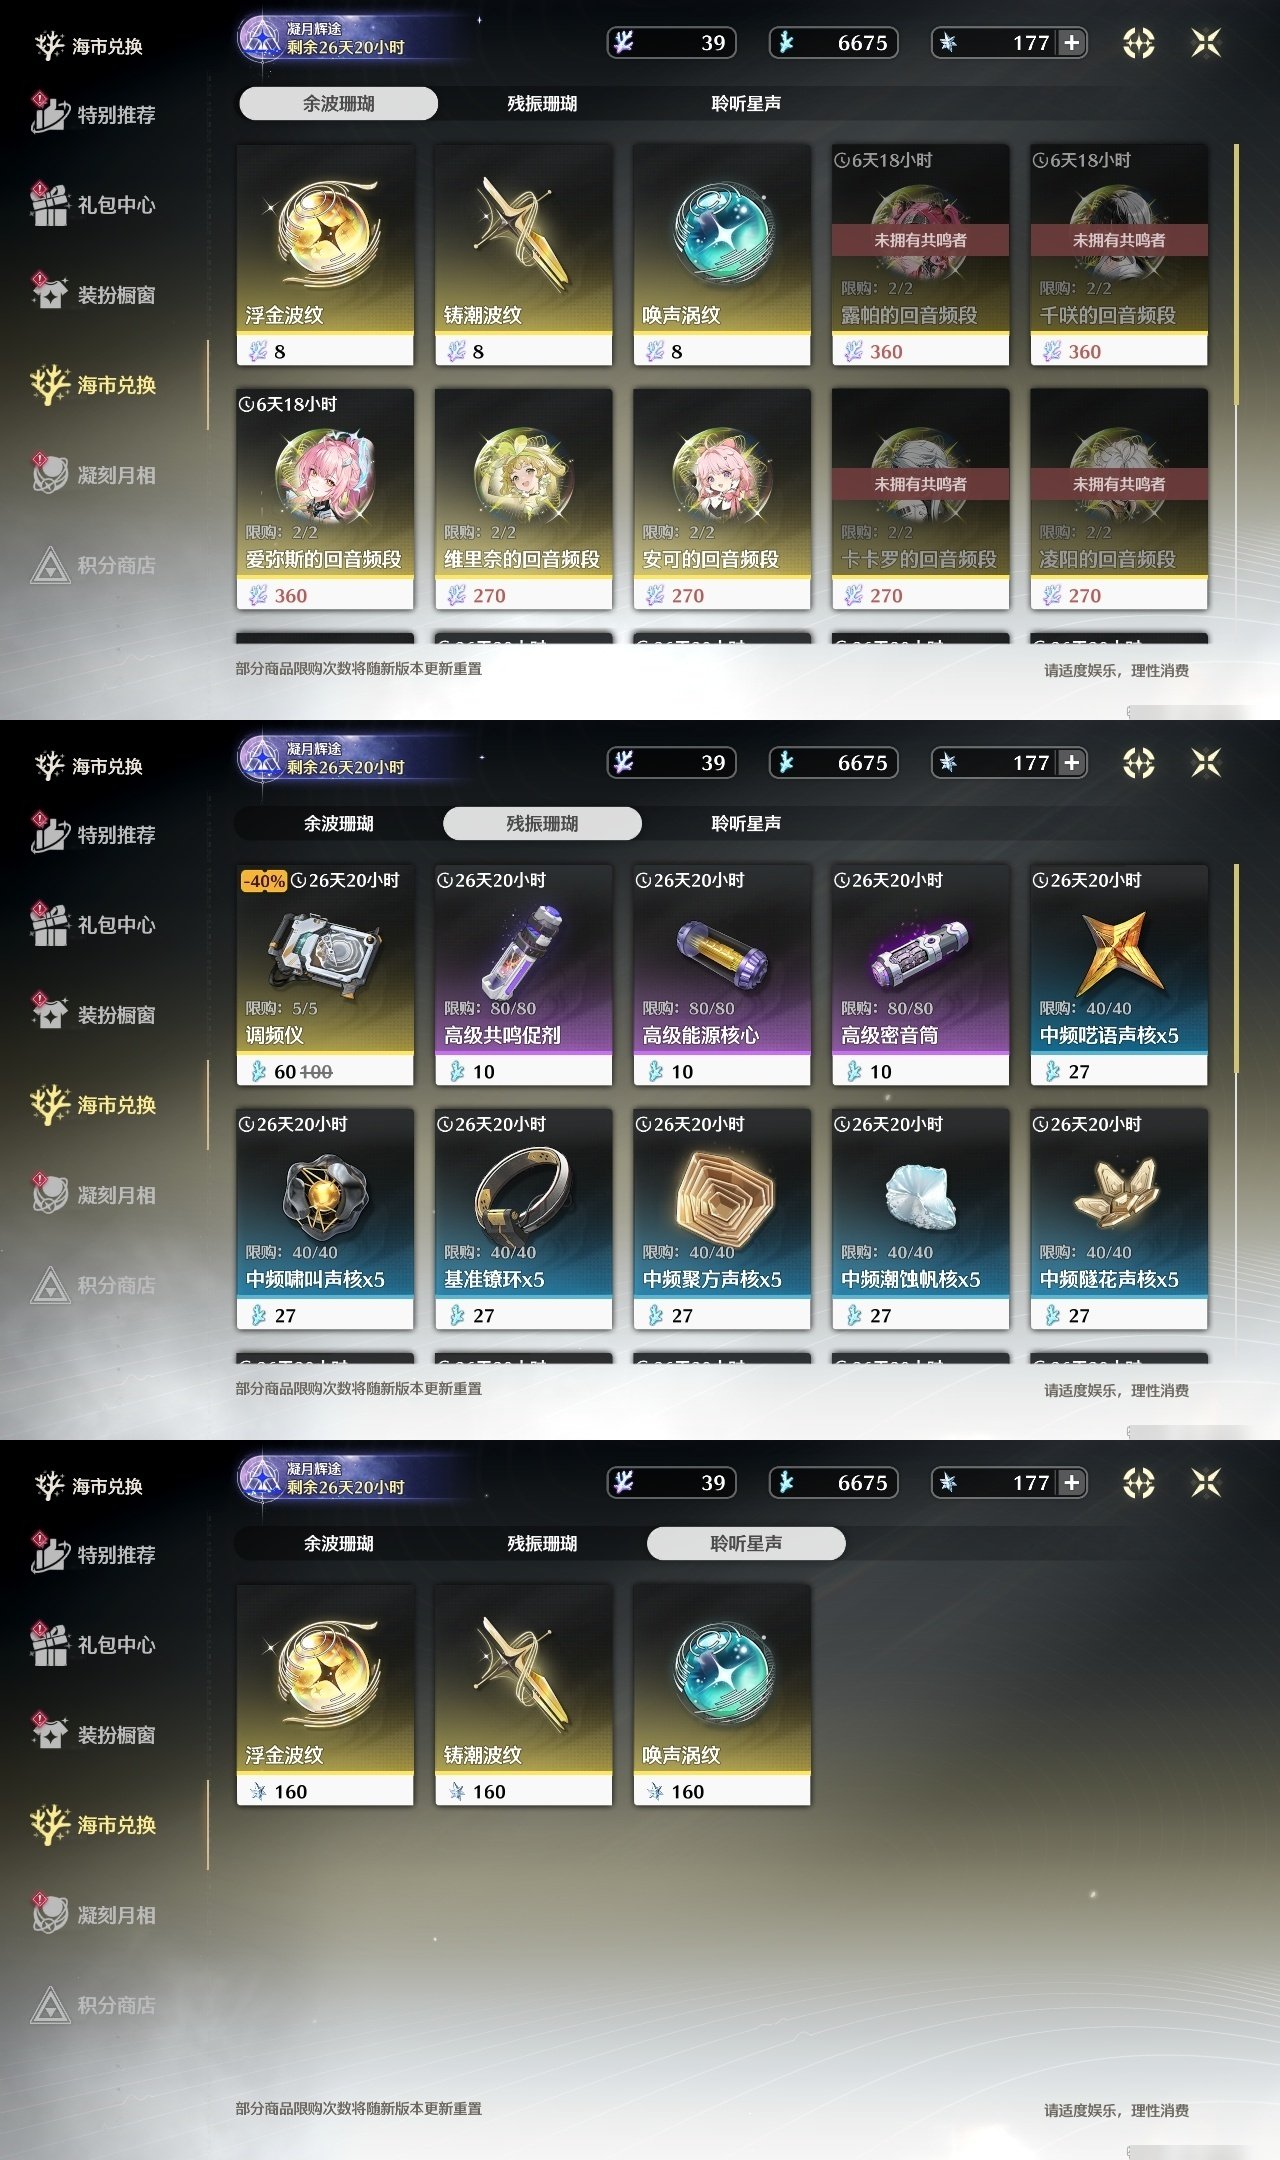The width and height of the screenshot is (1280, 2160).
Task: Open 维里奈的回音频段 priced 270
Action: click(x=523, y=499)
